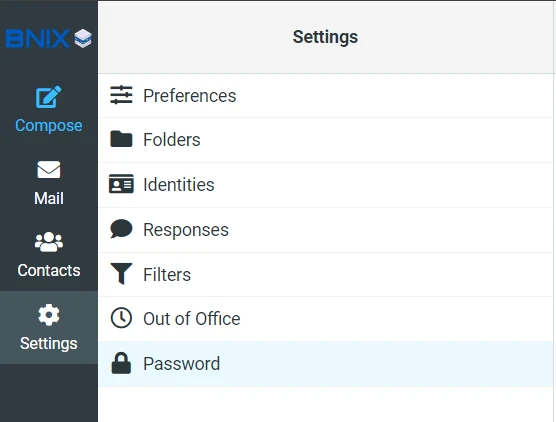Select Folders in the settings list
The image size is (556, 422).
pos(326,140)
